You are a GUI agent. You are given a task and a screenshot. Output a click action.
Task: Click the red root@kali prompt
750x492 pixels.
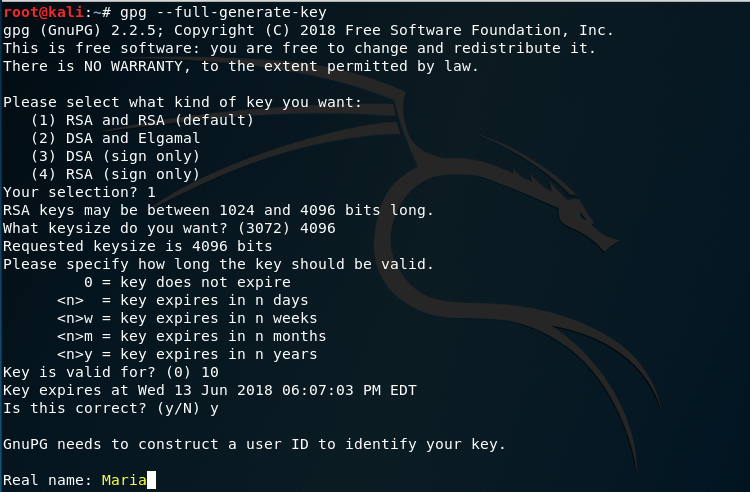pyautogui.click(x=44, y=12)
